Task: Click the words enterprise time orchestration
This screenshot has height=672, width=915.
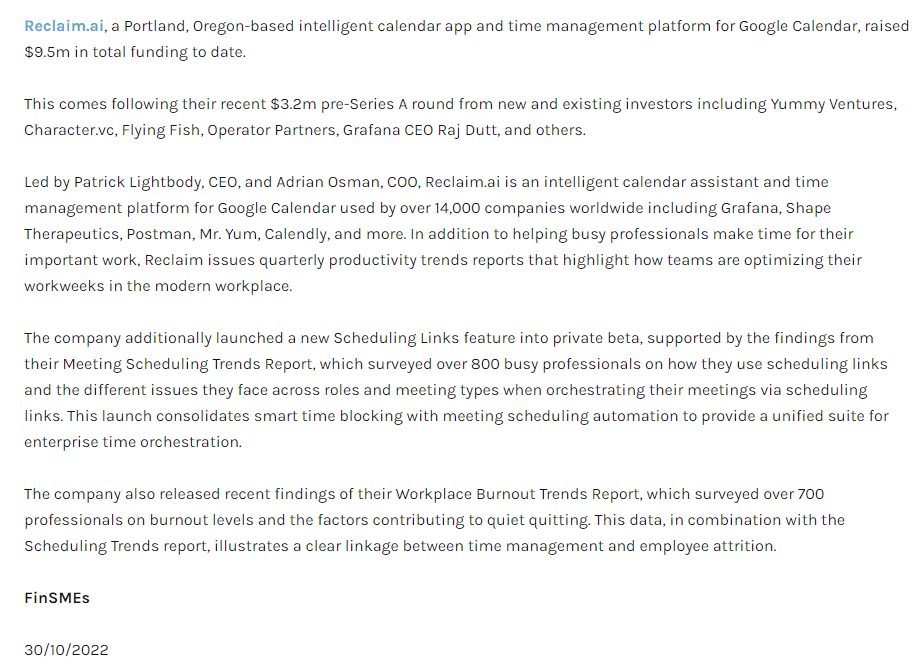Action: [x=132, y=442]
